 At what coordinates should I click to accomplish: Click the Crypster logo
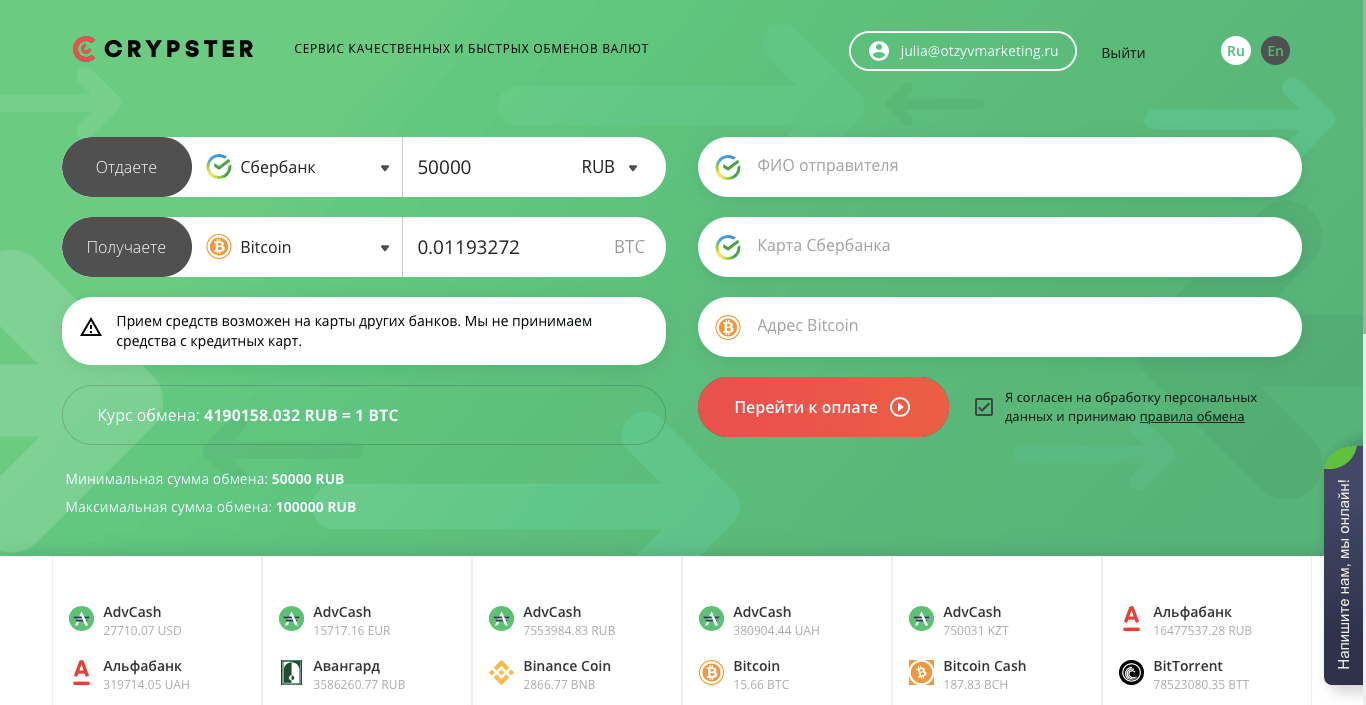[163, 48]
